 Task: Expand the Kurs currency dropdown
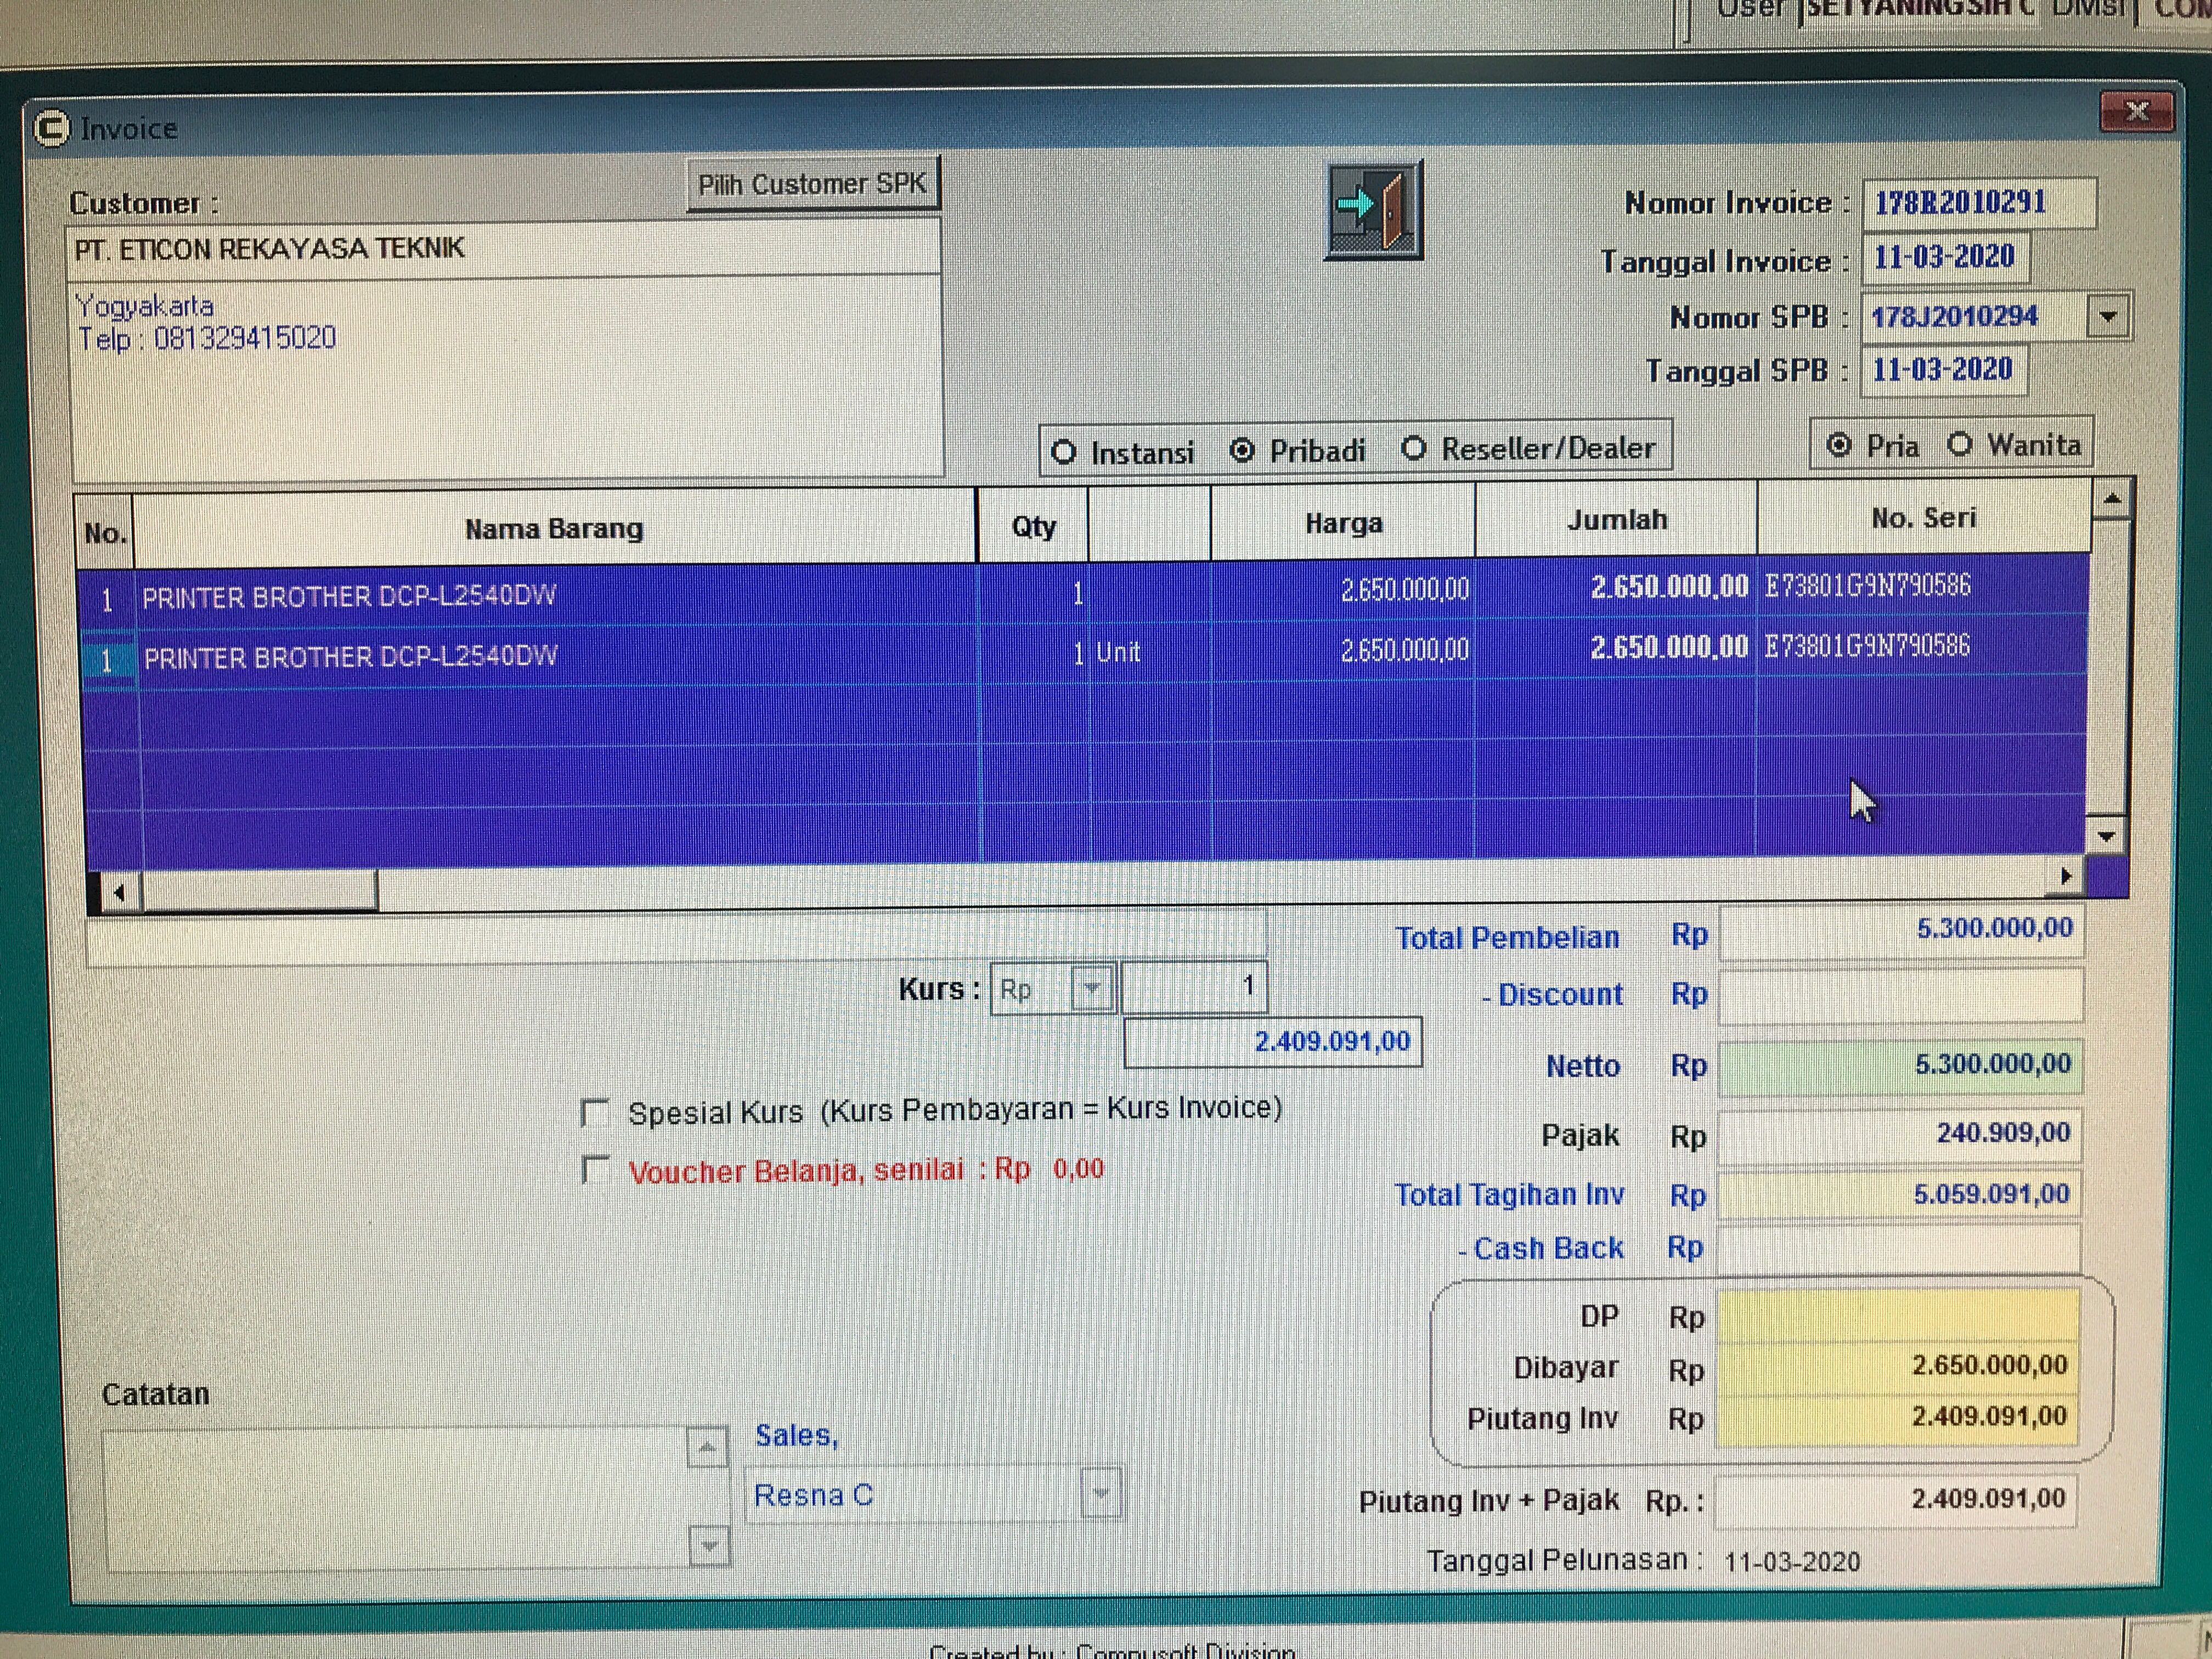tap(1091, 989)
